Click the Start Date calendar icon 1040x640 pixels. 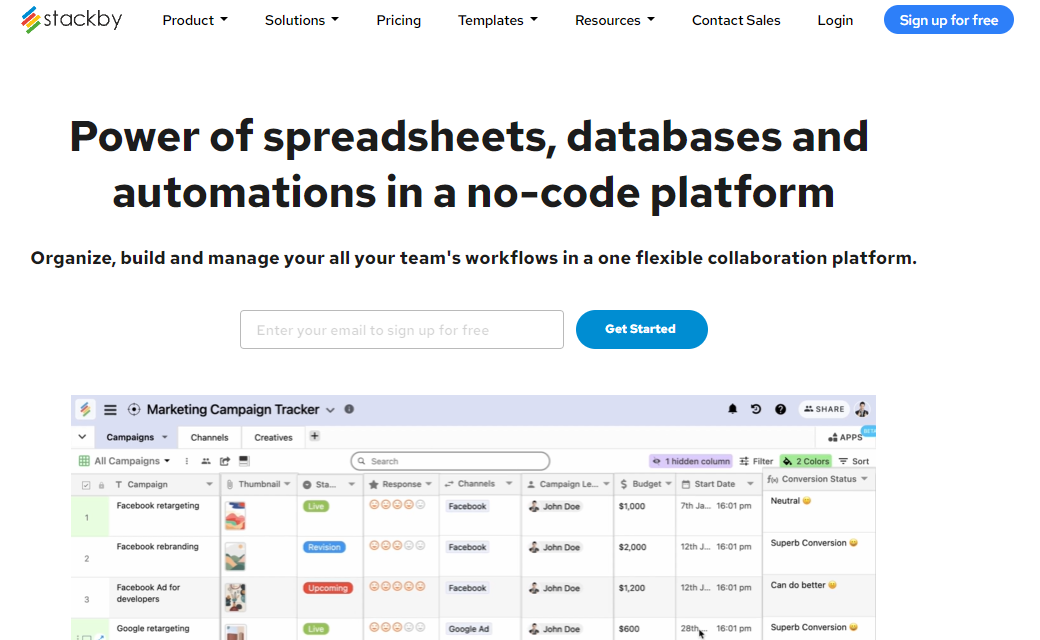click(686, 484)
